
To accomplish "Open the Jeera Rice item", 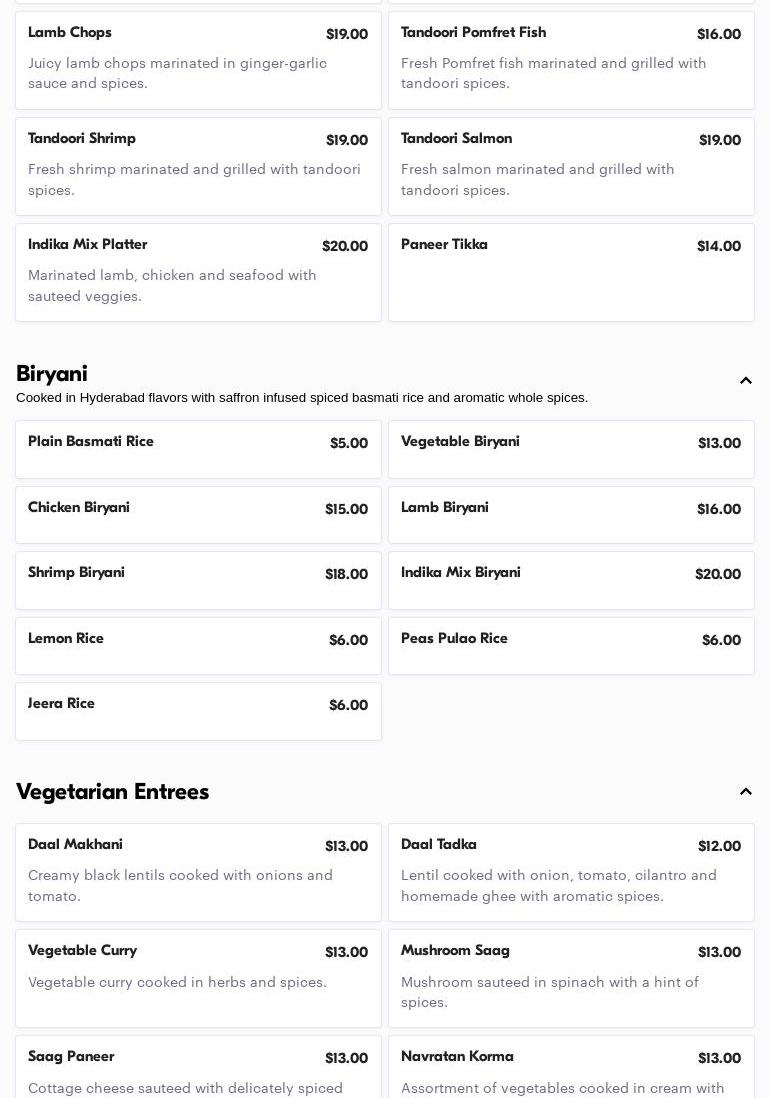I will tap(198, 711).
